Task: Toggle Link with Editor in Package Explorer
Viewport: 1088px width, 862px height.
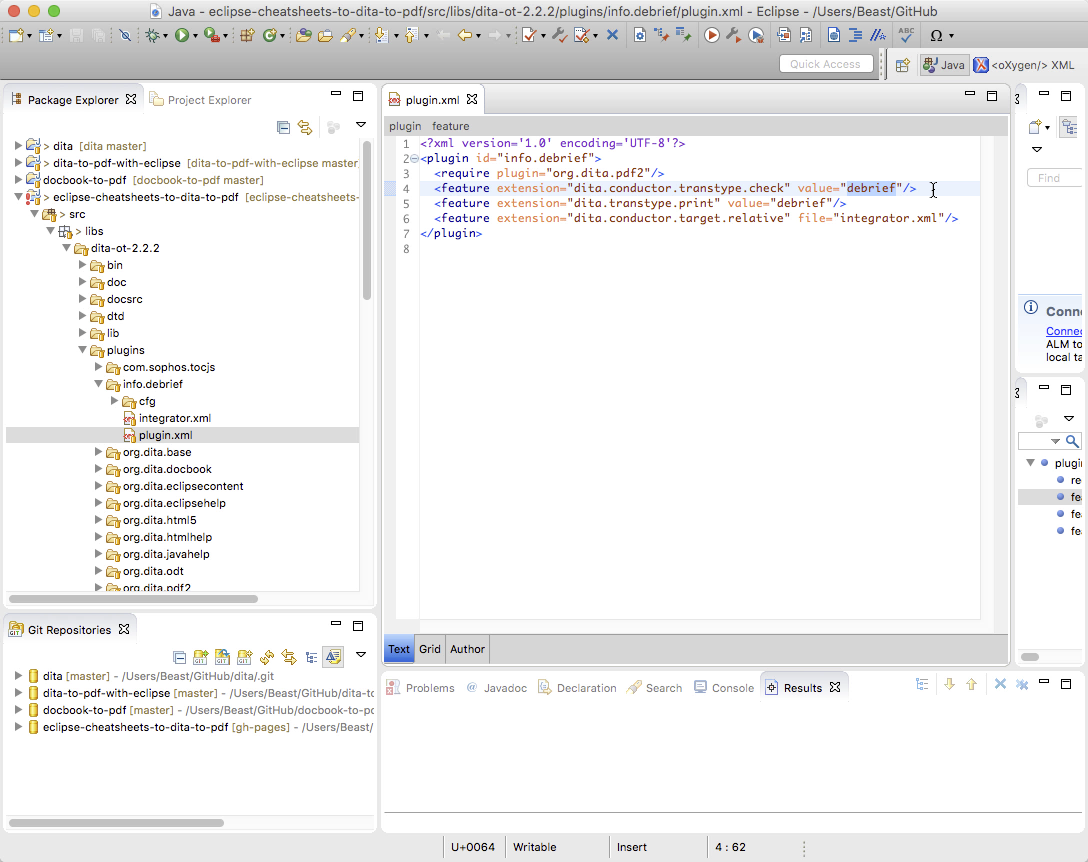Action: point(305,127)
